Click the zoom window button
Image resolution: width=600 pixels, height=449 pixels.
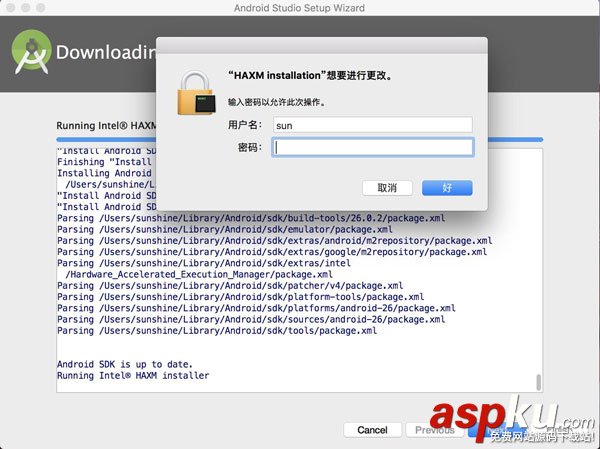(41, 8)
